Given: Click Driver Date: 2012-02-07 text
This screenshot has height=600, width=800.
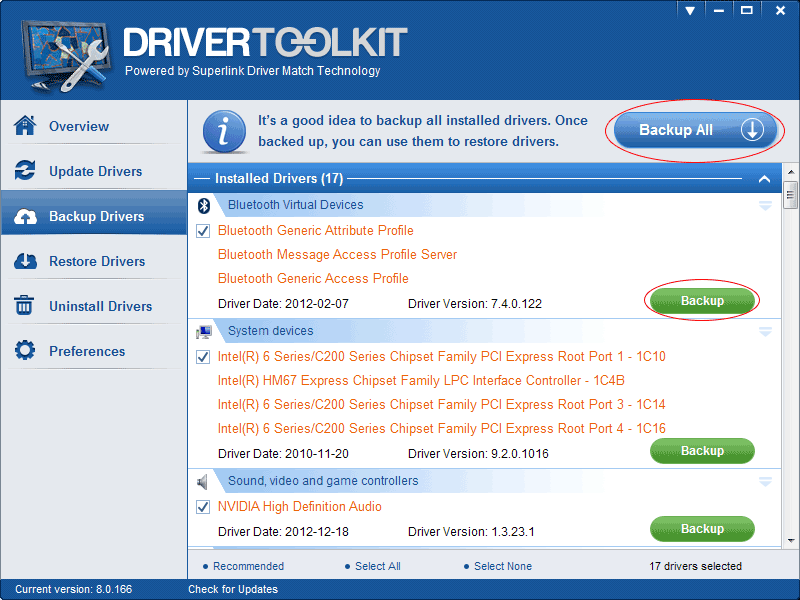Looking at the screenshot, I should 283,304.
